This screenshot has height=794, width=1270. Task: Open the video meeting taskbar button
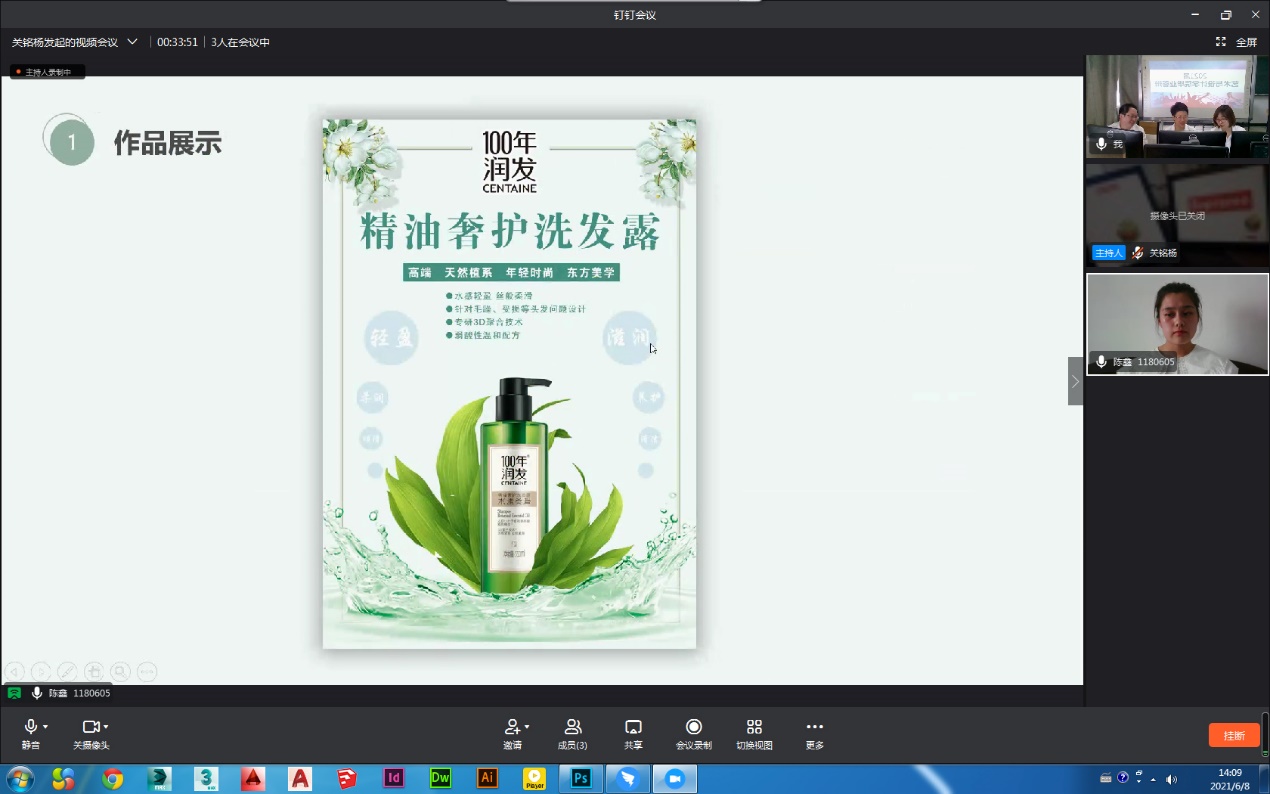(675, 778)
